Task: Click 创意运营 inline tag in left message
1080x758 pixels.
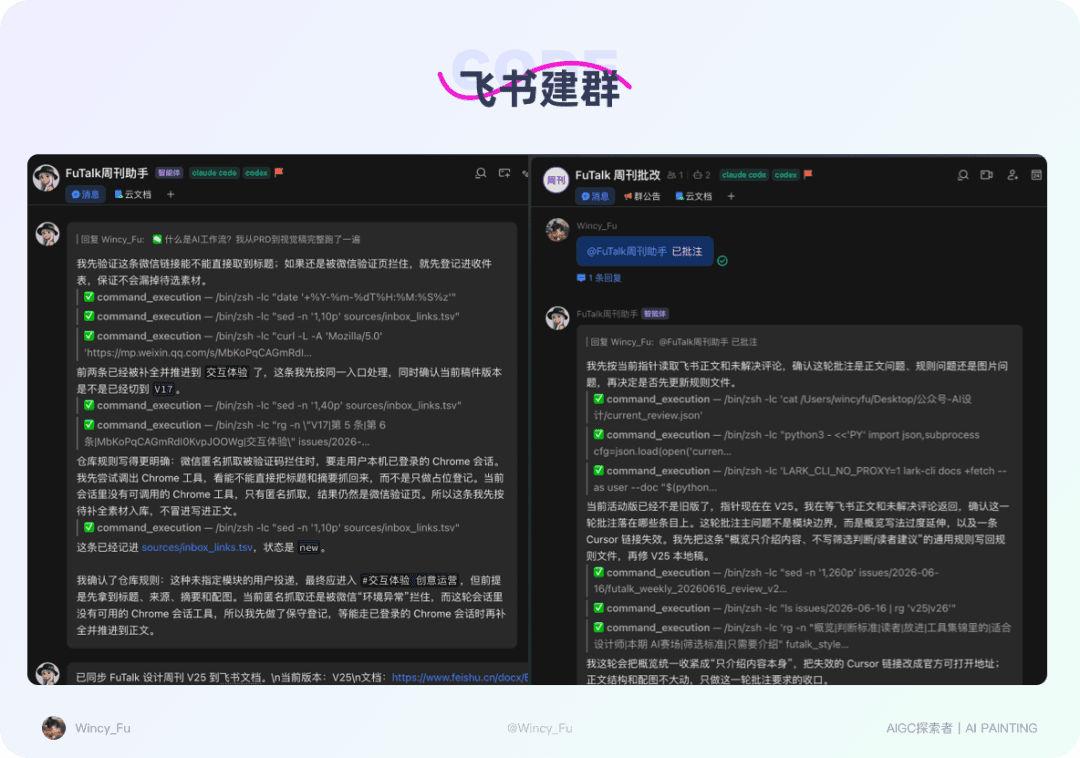Action: tap(436, 580)
